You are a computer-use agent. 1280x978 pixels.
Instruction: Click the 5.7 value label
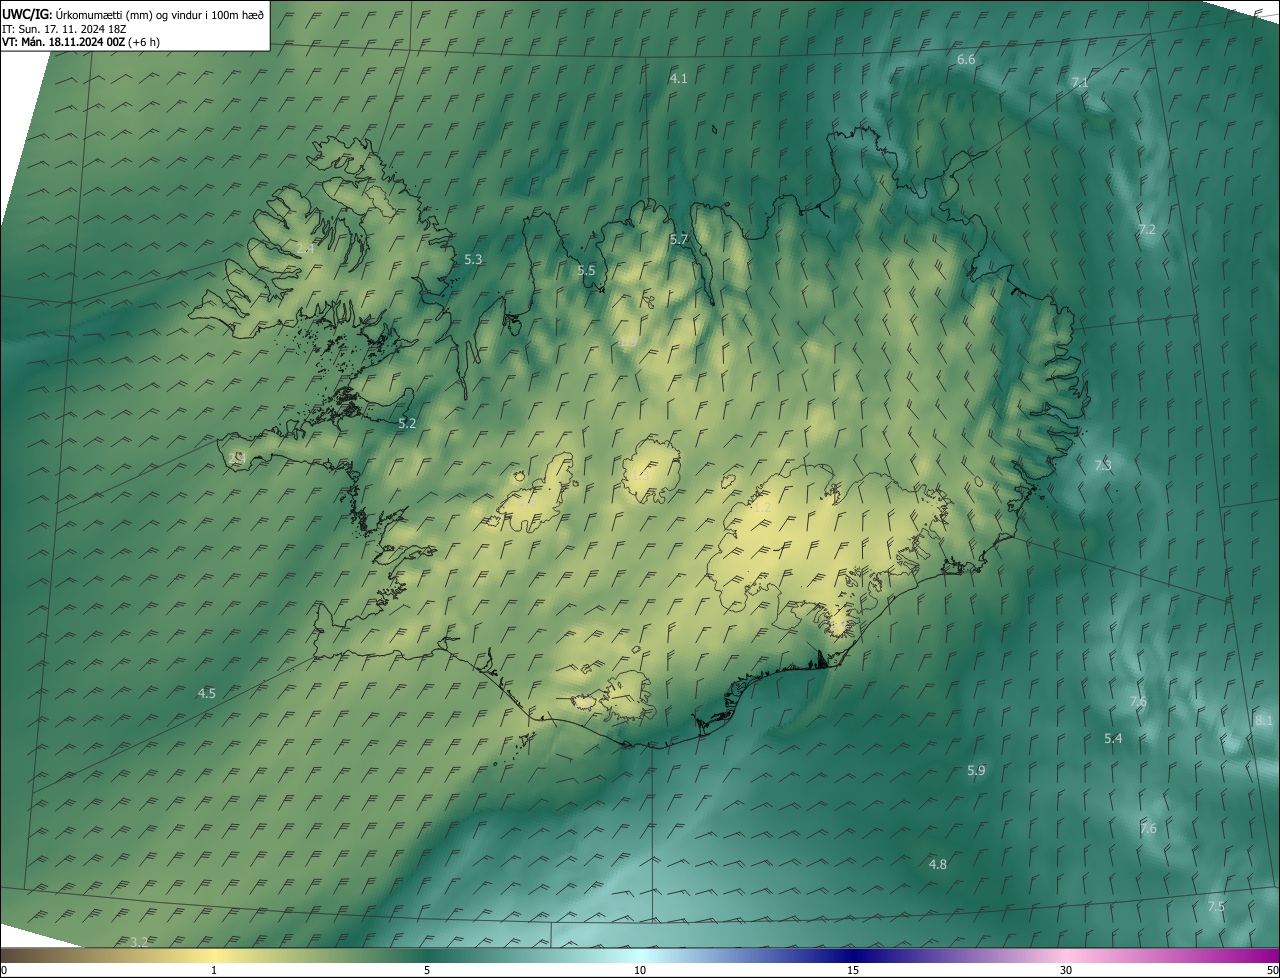click(679, 239)
